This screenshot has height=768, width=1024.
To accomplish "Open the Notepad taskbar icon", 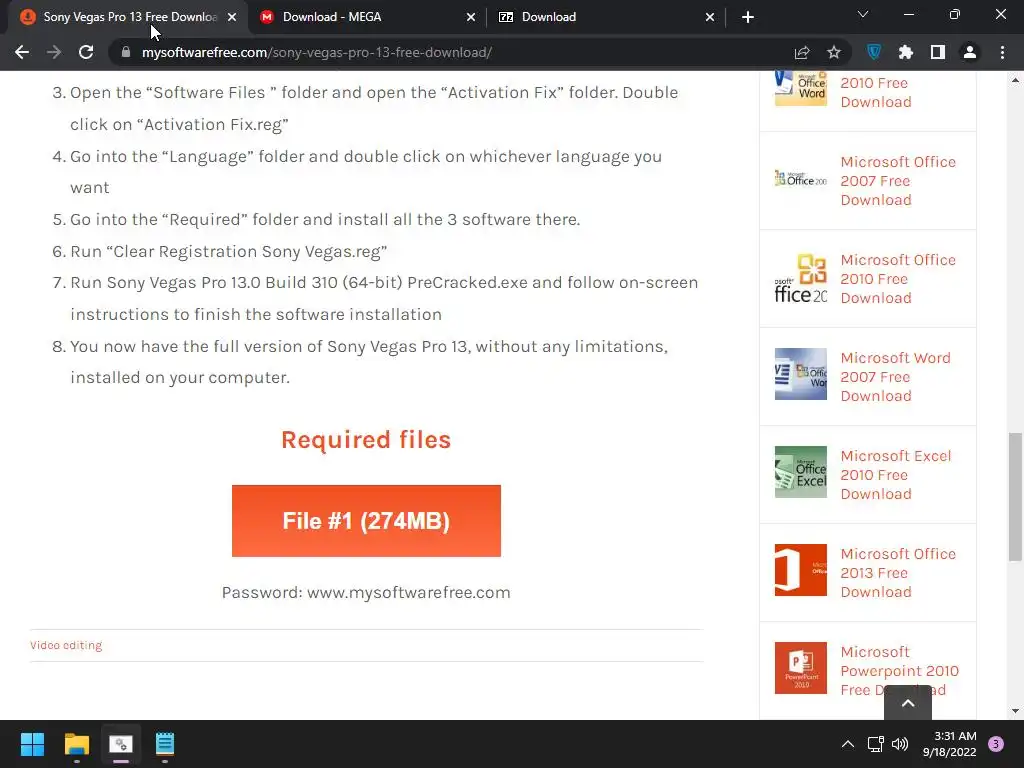I will 165,744.
